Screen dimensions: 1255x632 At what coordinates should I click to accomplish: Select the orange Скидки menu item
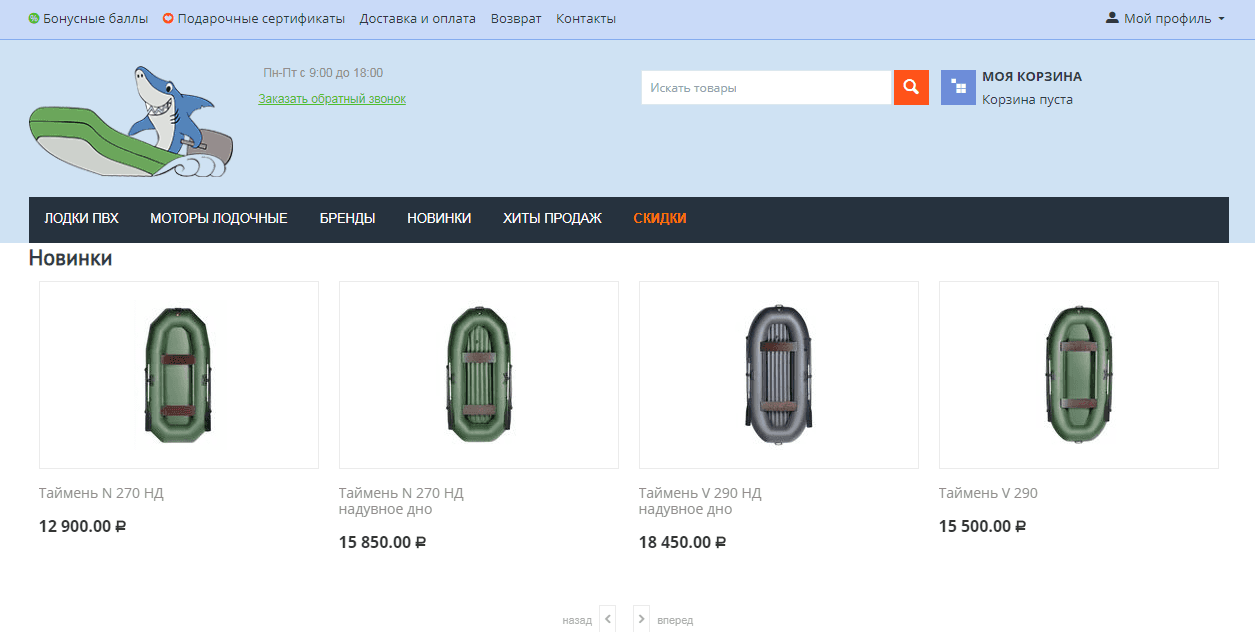point(660,218)
